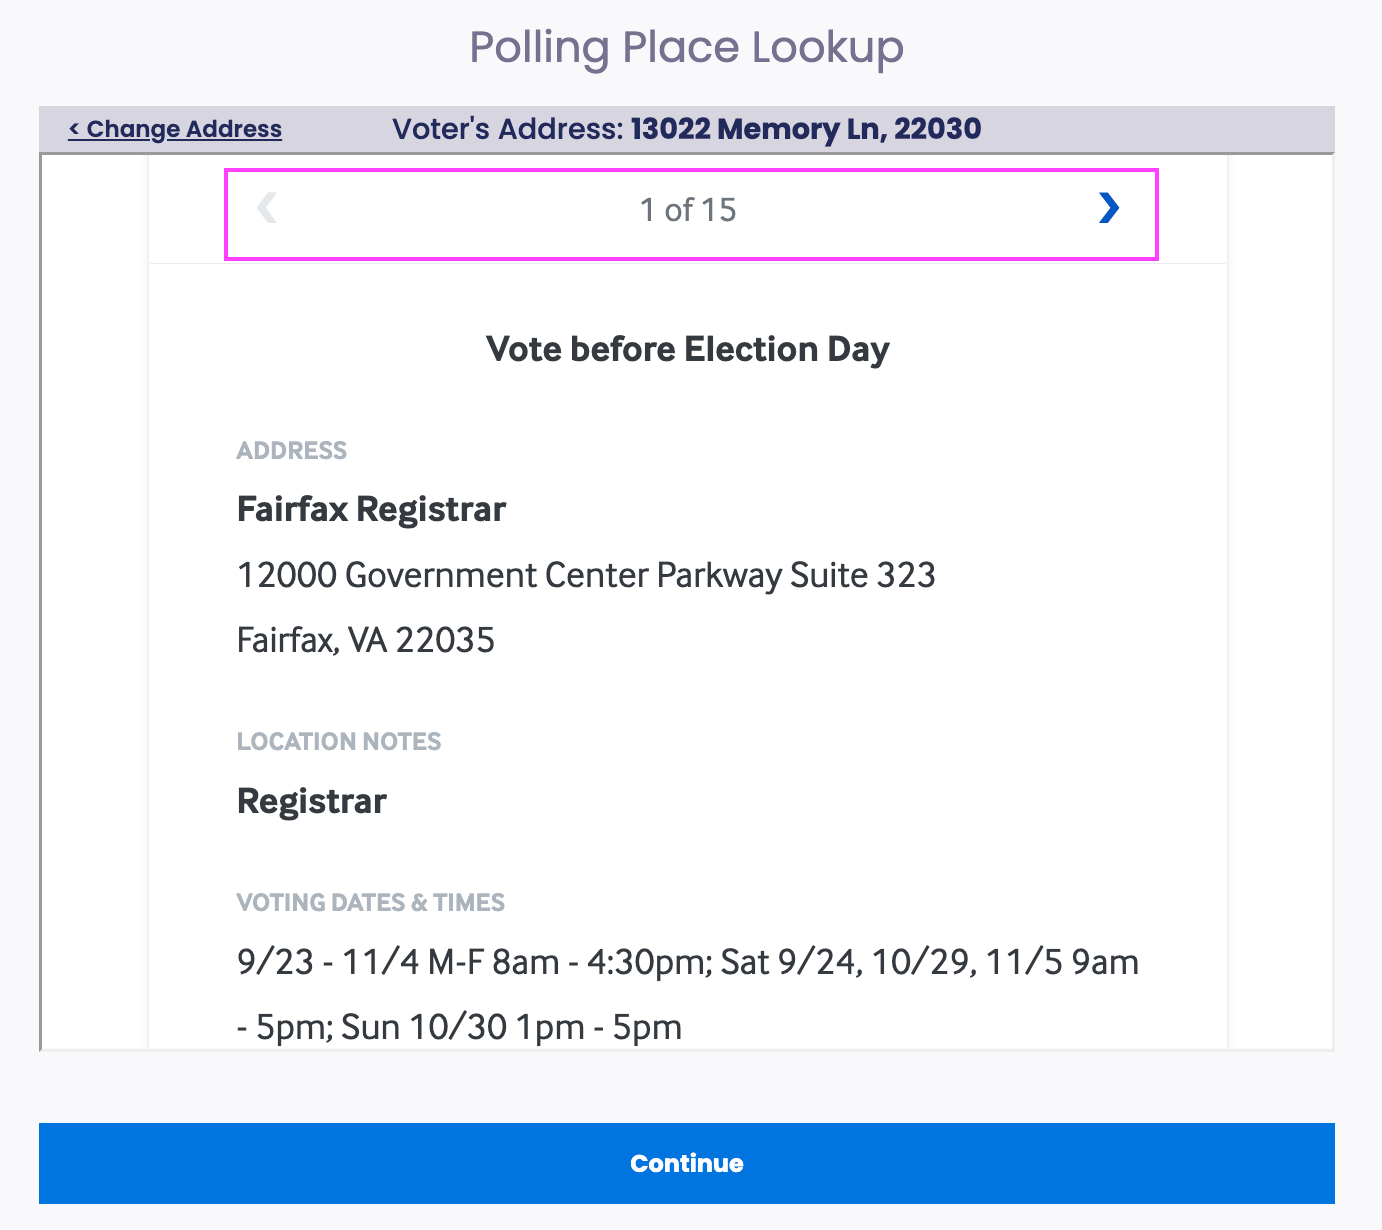Click the "1 of 15" page indicator
Image resolution: width=1382 pixels, height=1230 pixels.
click(x=688, y=210)
